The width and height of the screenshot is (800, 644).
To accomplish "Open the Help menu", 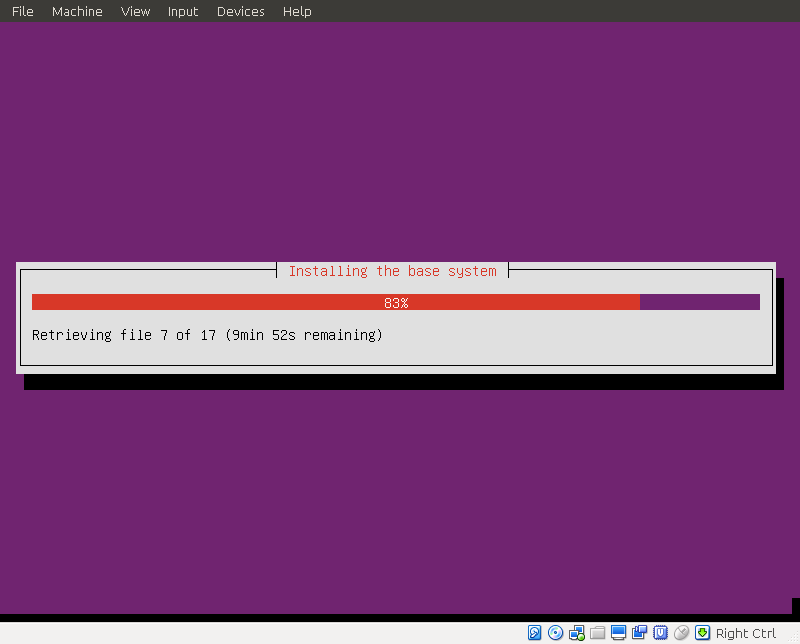I will point(297,12).
